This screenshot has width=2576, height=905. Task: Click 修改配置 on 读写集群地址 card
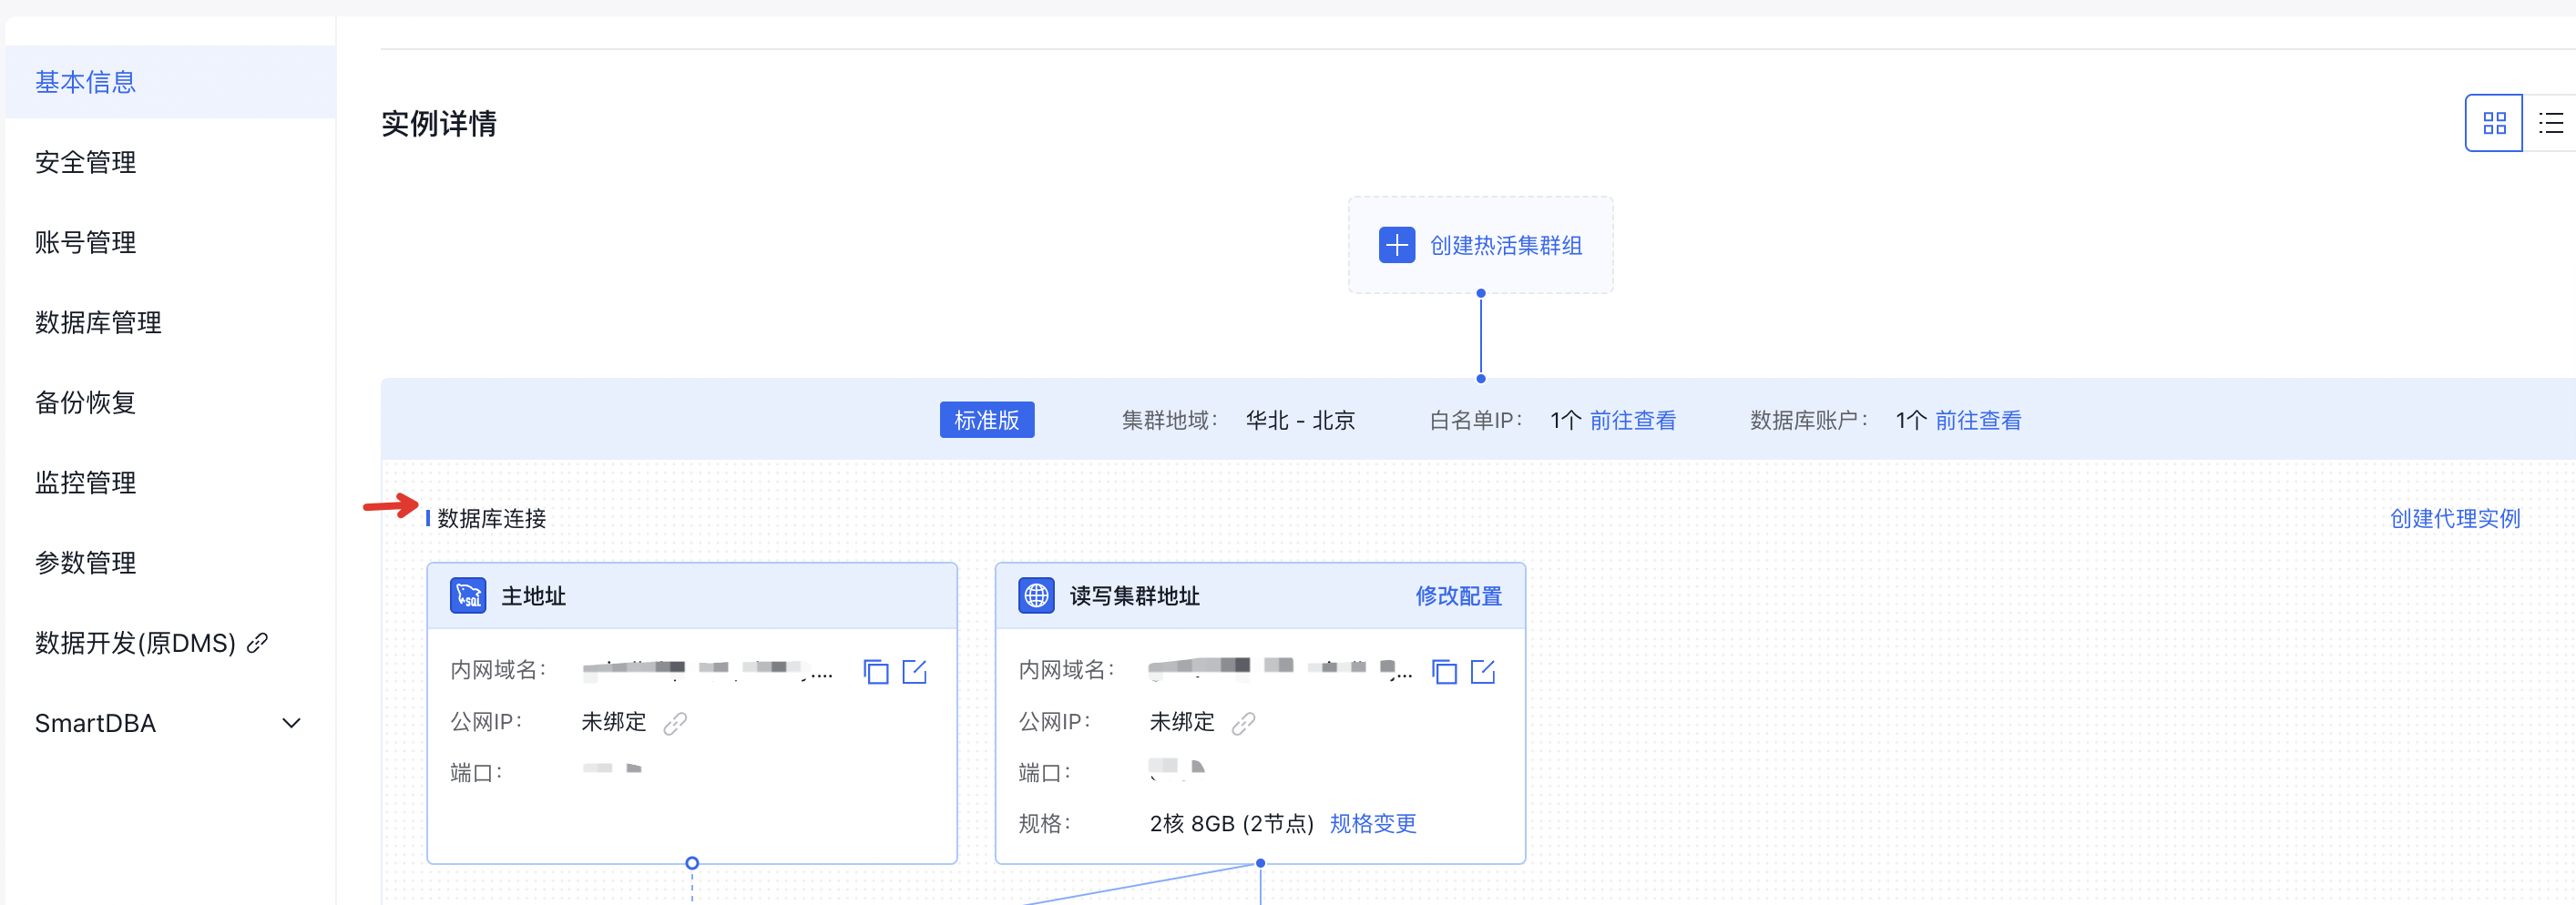pos(1459,596)
